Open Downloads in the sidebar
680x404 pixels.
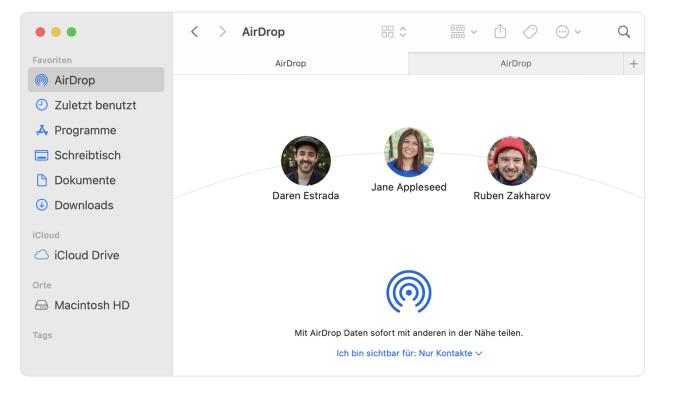[x=96, y=205]
